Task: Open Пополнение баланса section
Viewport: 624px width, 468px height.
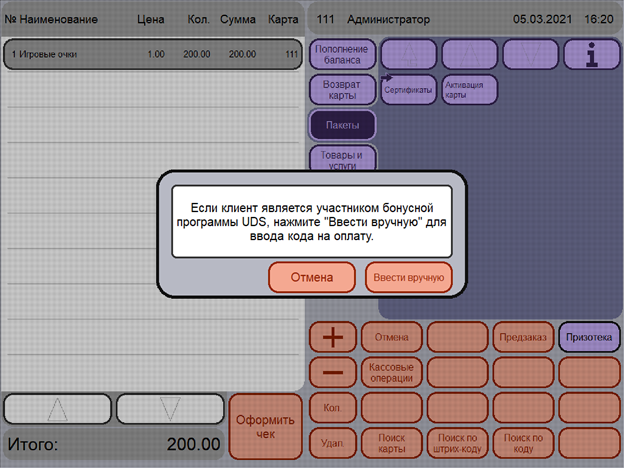Action: tap(342, 54)
